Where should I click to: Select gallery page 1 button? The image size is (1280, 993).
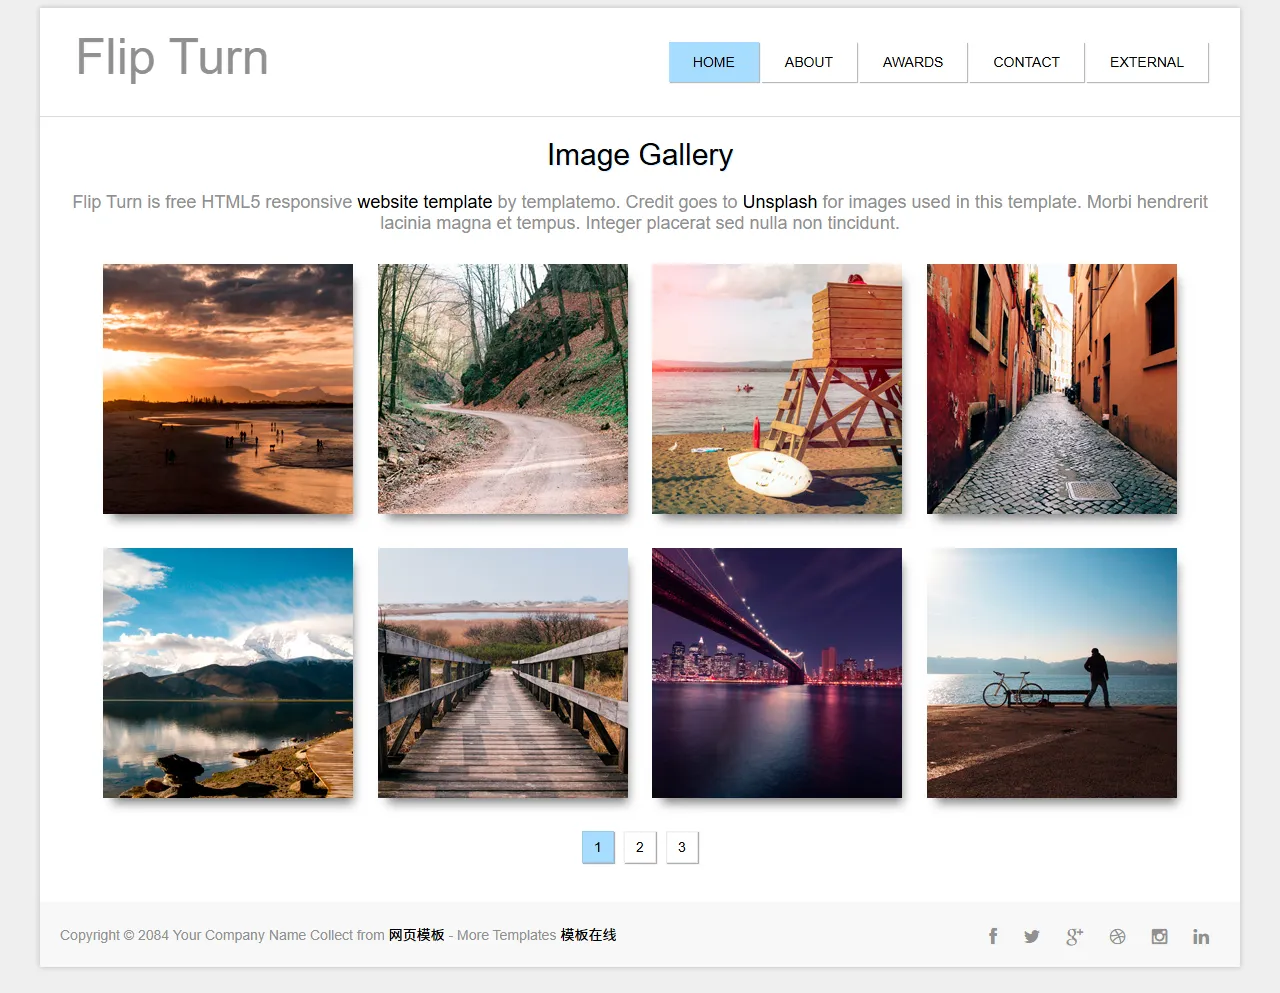[x=598, y=847]
